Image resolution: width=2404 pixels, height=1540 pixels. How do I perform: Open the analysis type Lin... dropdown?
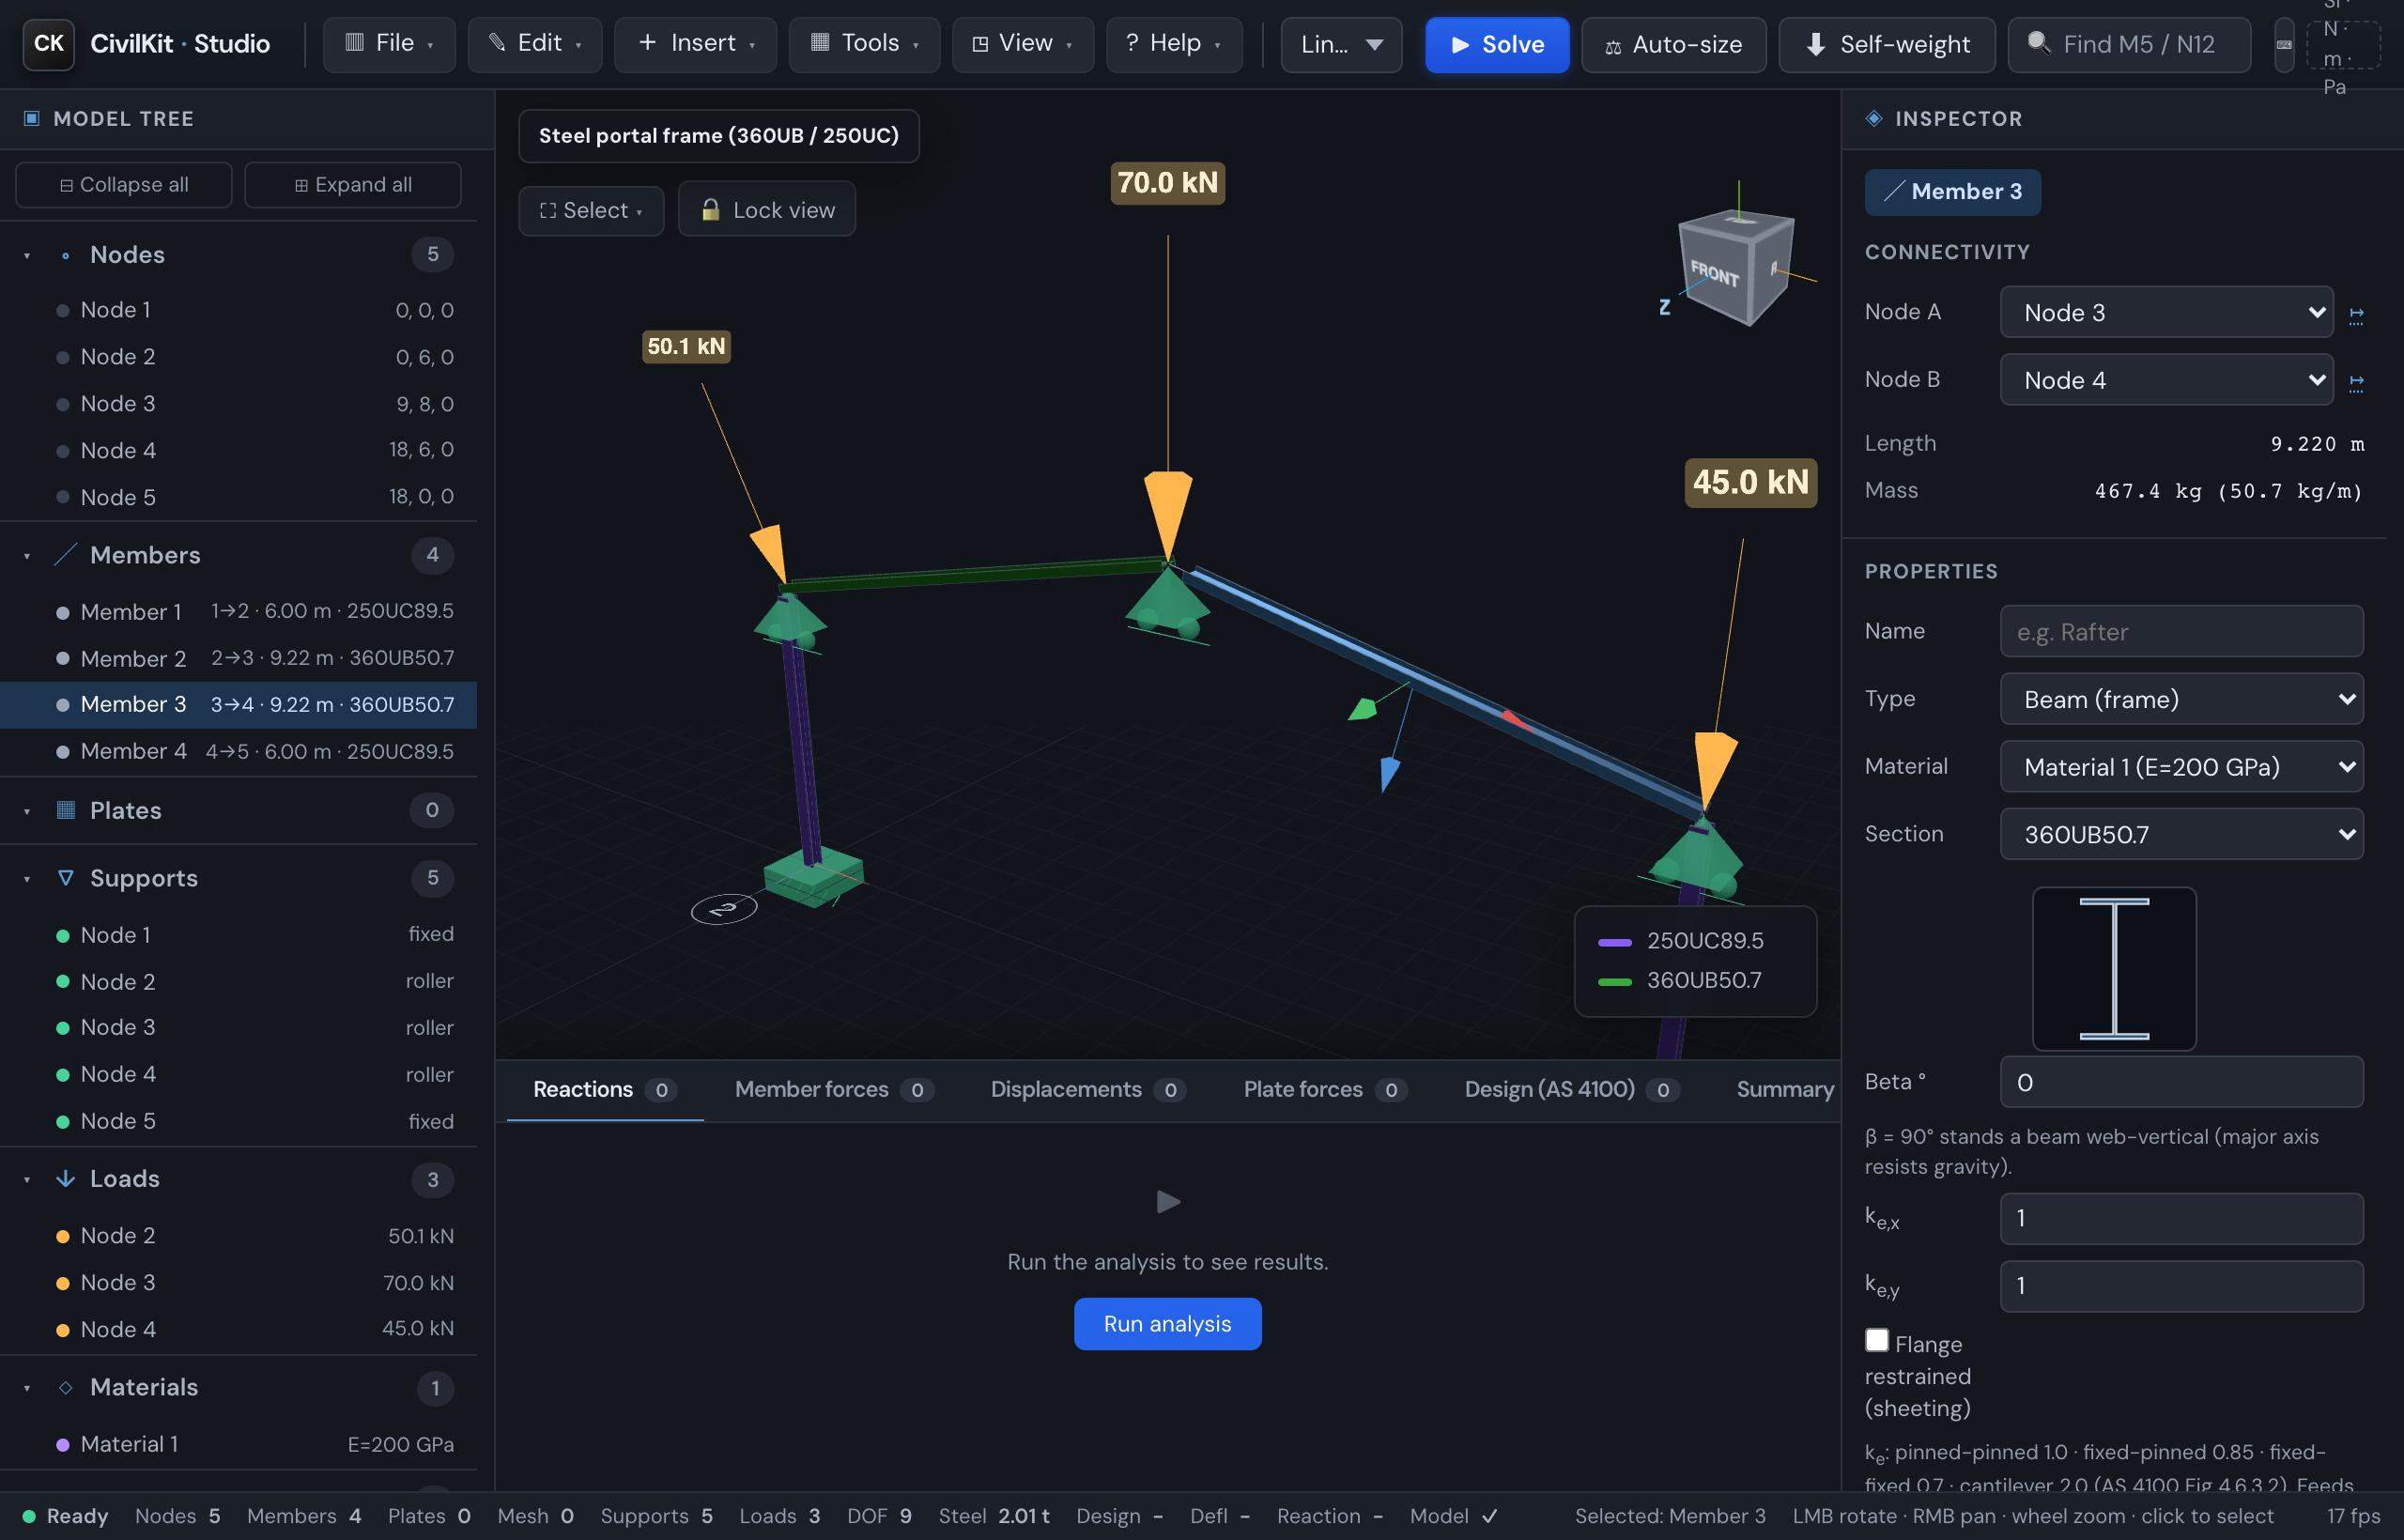1341,45
